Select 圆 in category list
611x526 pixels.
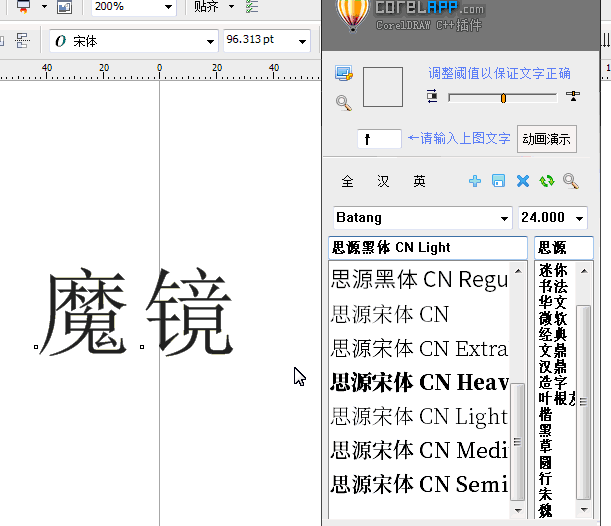click(x=546, y=463)
